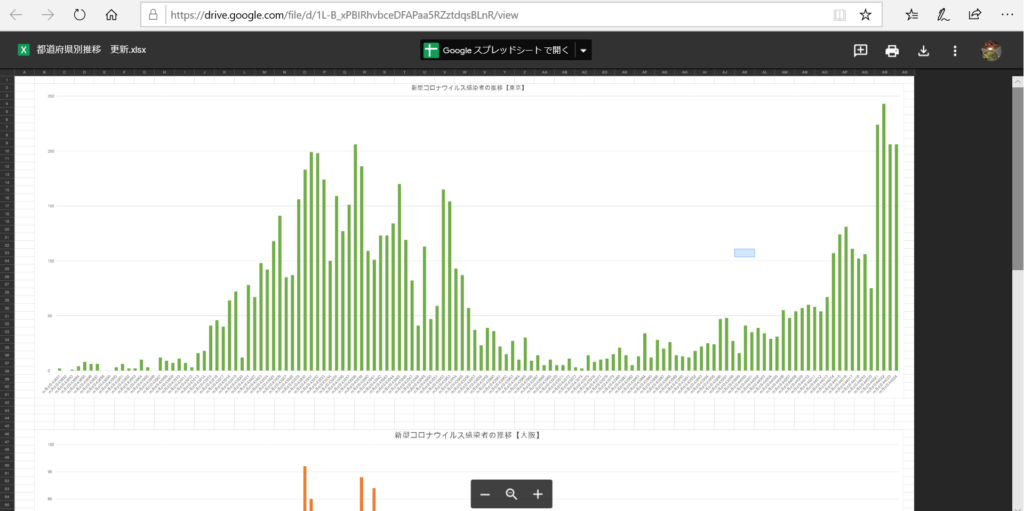
Task: Click the Osaka chart title 新型コロナウイルス感染者の推移【大阪】
Action: pos(468,435)
